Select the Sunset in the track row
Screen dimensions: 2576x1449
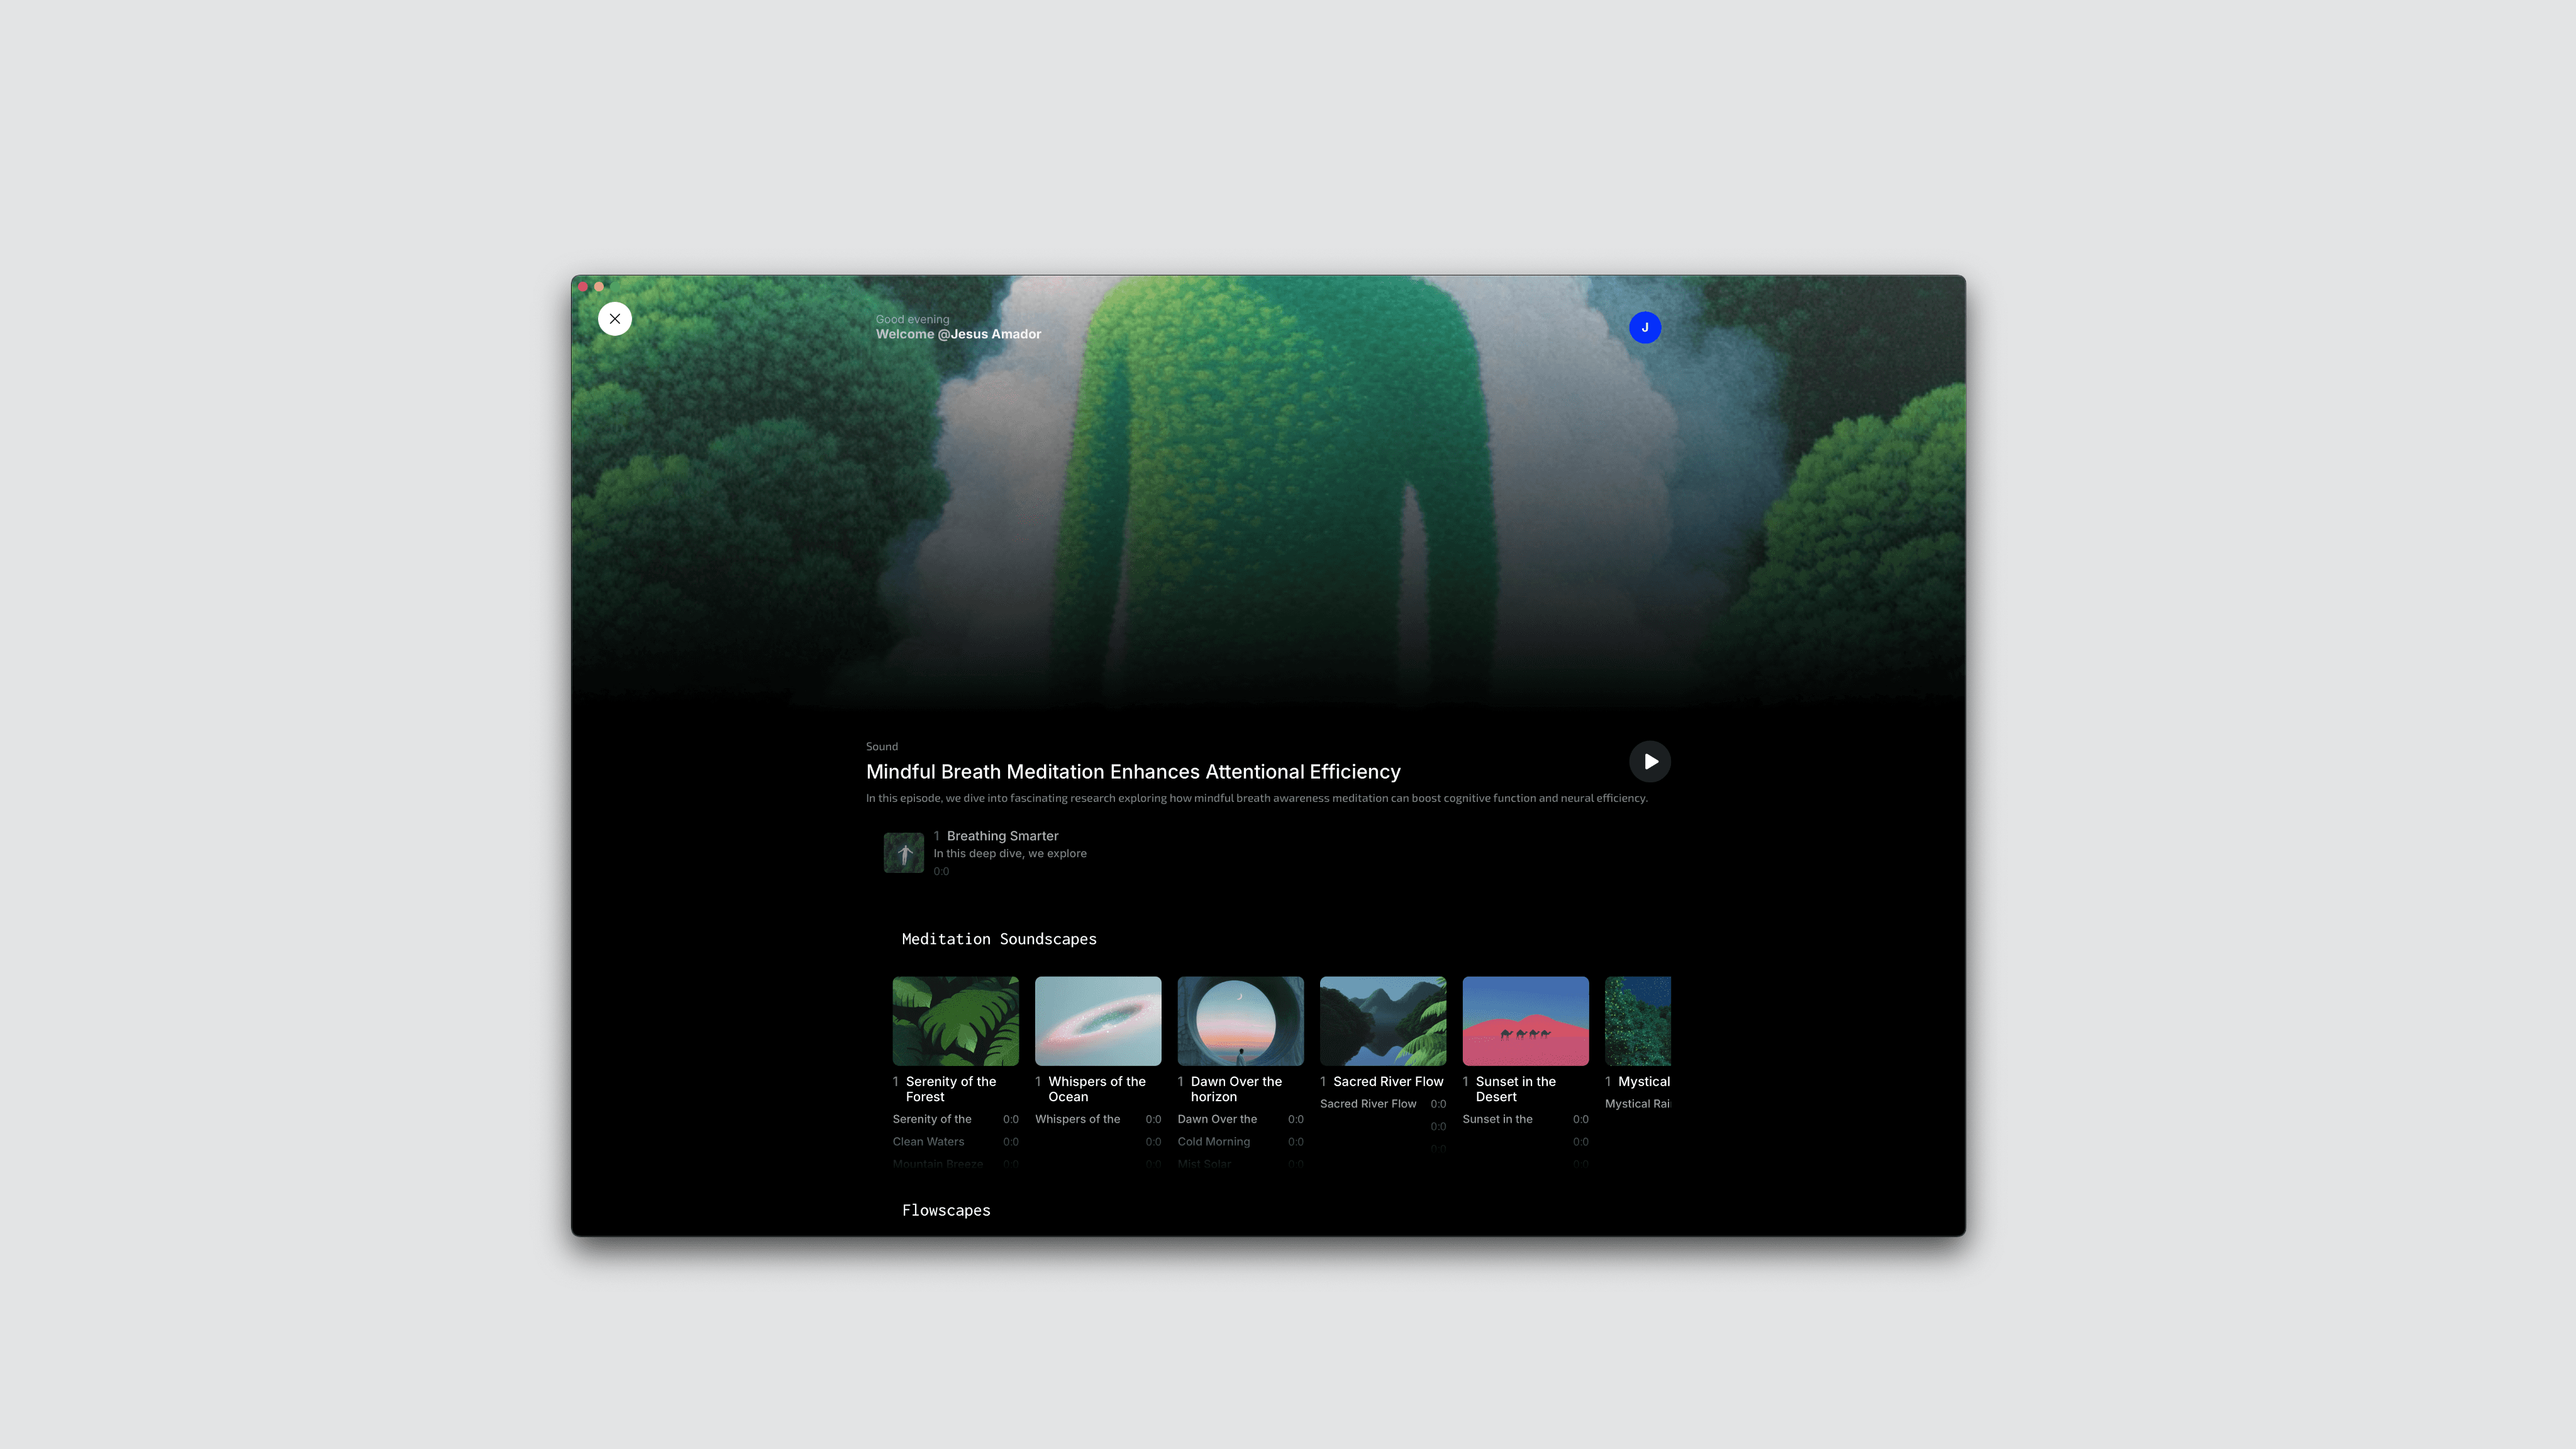click(x=1498, y=1119)
